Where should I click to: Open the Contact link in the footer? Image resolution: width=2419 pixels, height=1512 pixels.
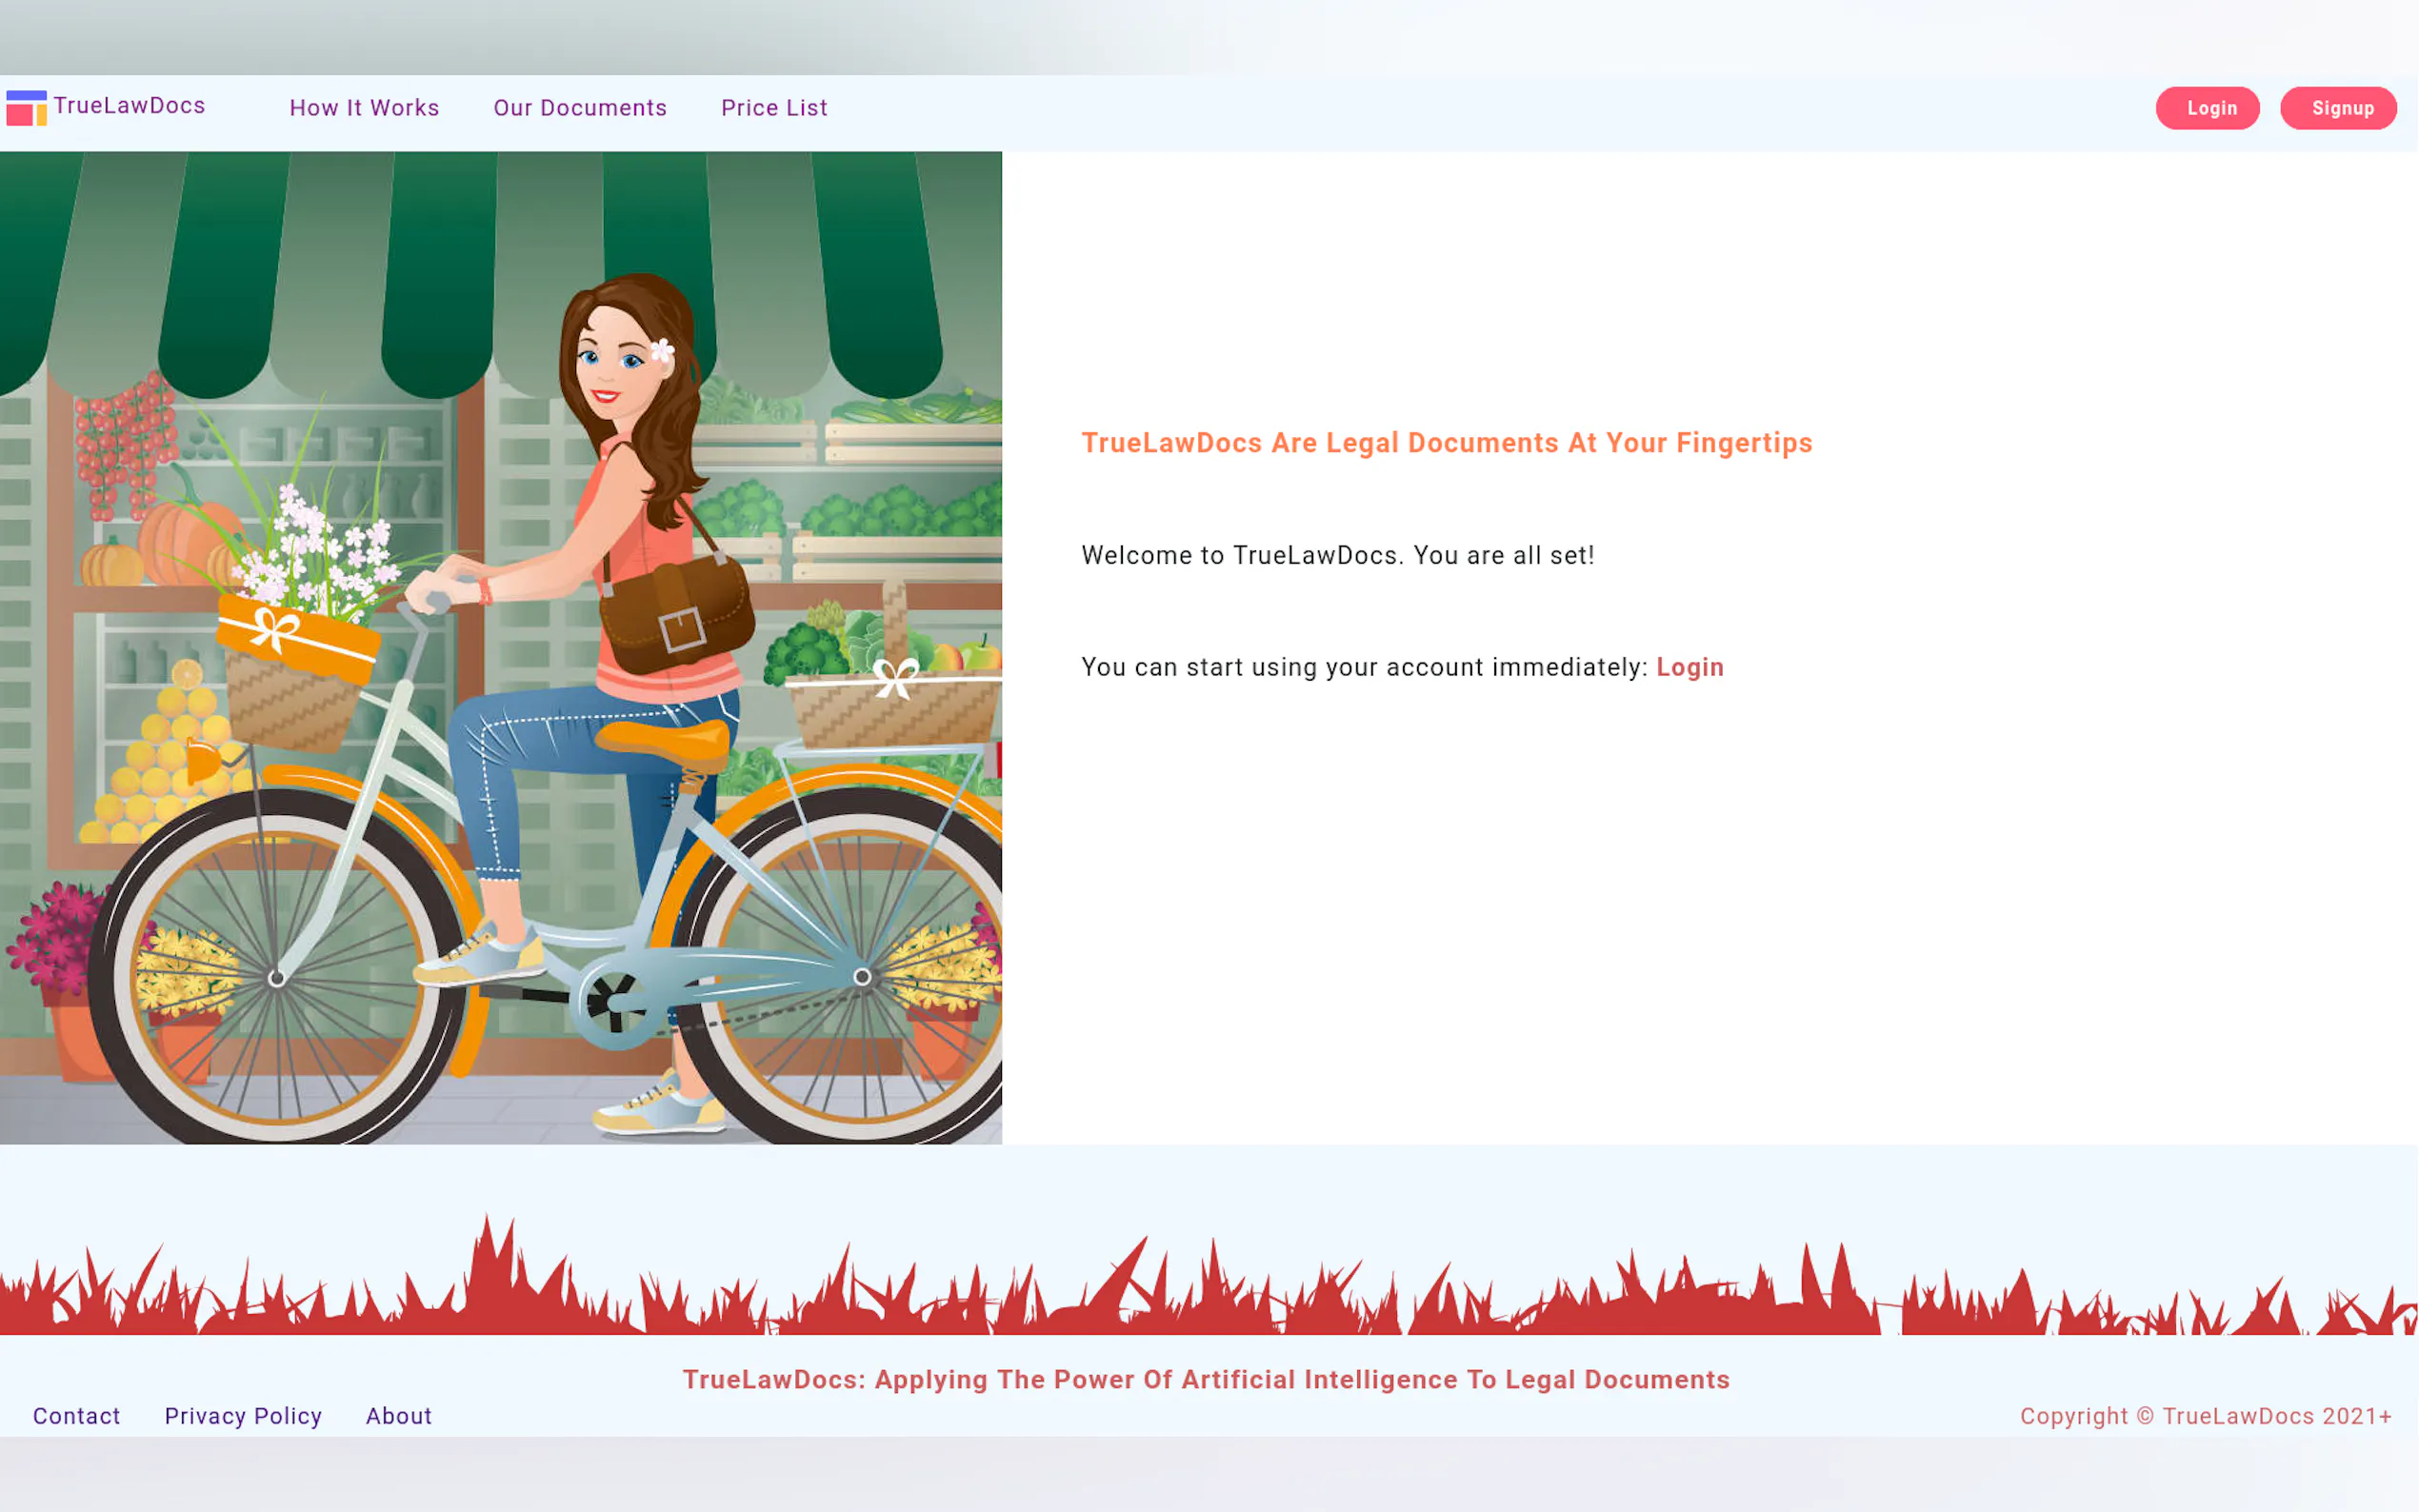76,1416
